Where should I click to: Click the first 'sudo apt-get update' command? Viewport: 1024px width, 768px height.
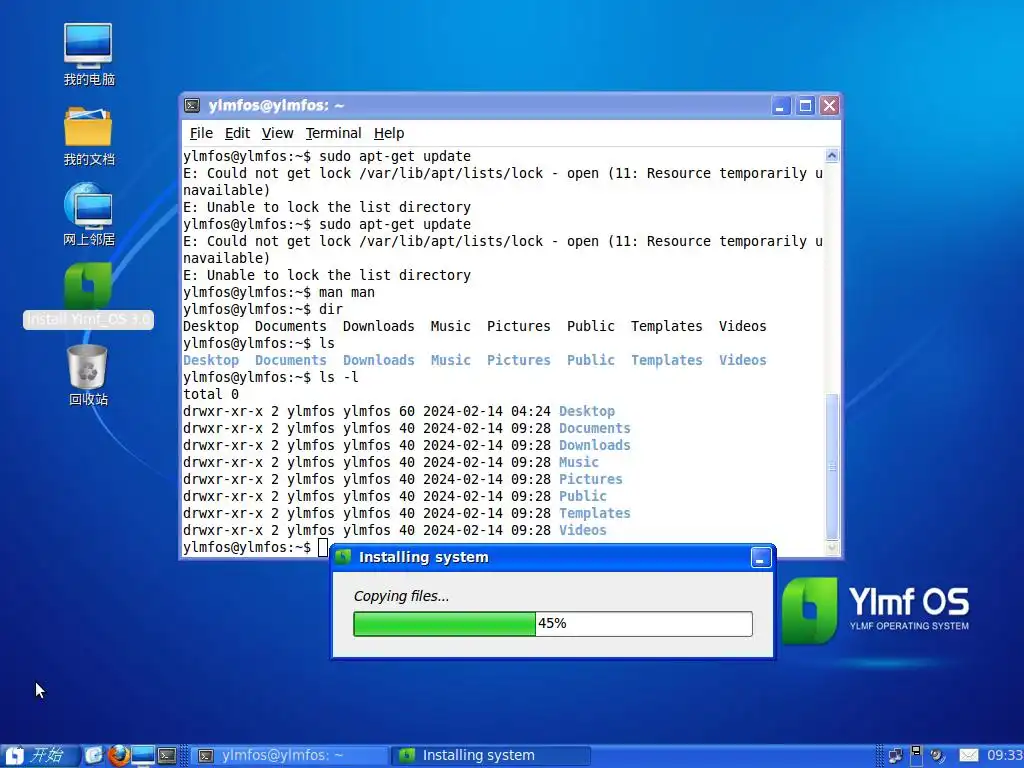click(394, 157)
